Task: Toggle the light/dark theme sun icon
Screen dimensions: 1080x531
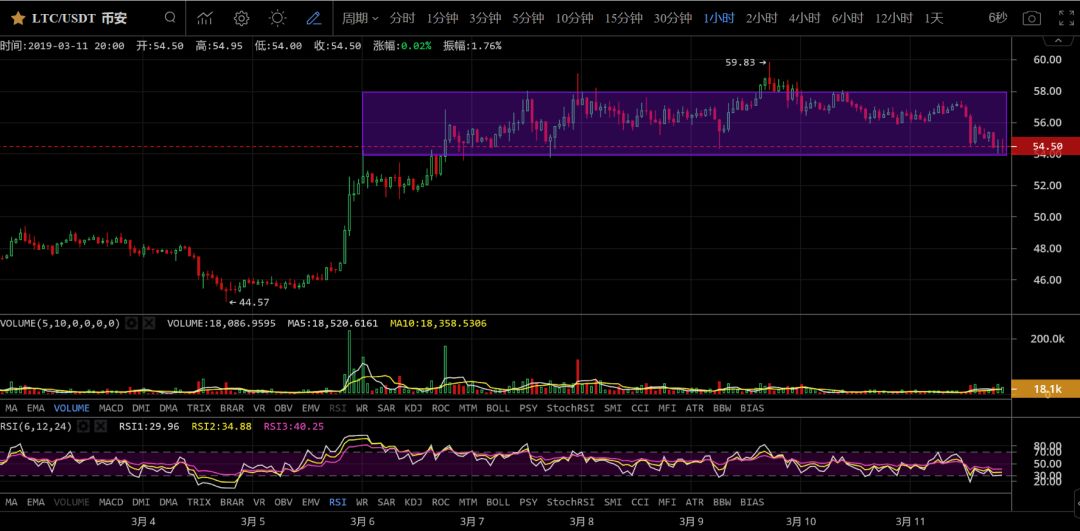Action: (277, 18)
